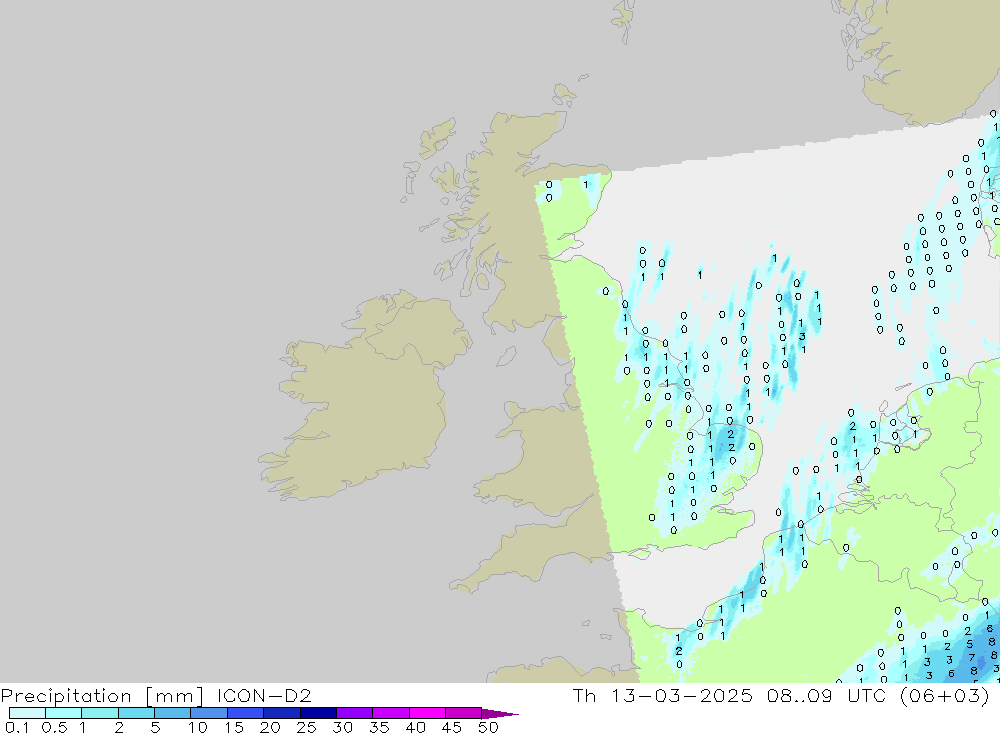
Task: Click the 35–40 mm violet legend swatch
Action: point(390,713)
